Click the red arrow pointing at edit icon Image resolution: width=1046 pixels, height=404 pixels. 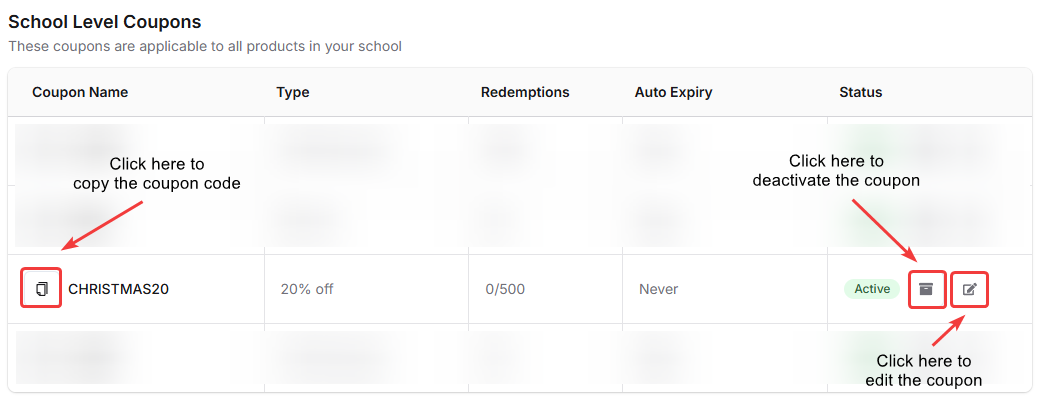pos(948,333)
